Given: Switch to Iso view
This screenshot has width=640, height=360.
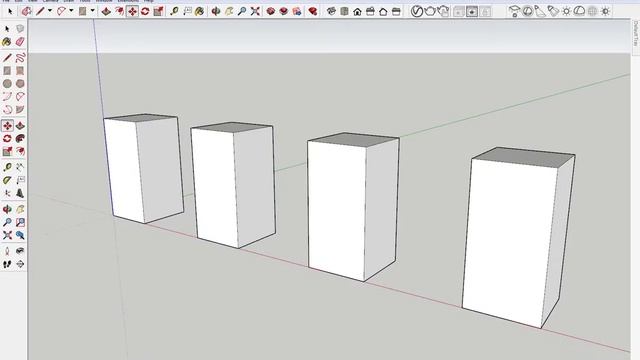Looking at the screenshot, I should (x=331, y=11).
